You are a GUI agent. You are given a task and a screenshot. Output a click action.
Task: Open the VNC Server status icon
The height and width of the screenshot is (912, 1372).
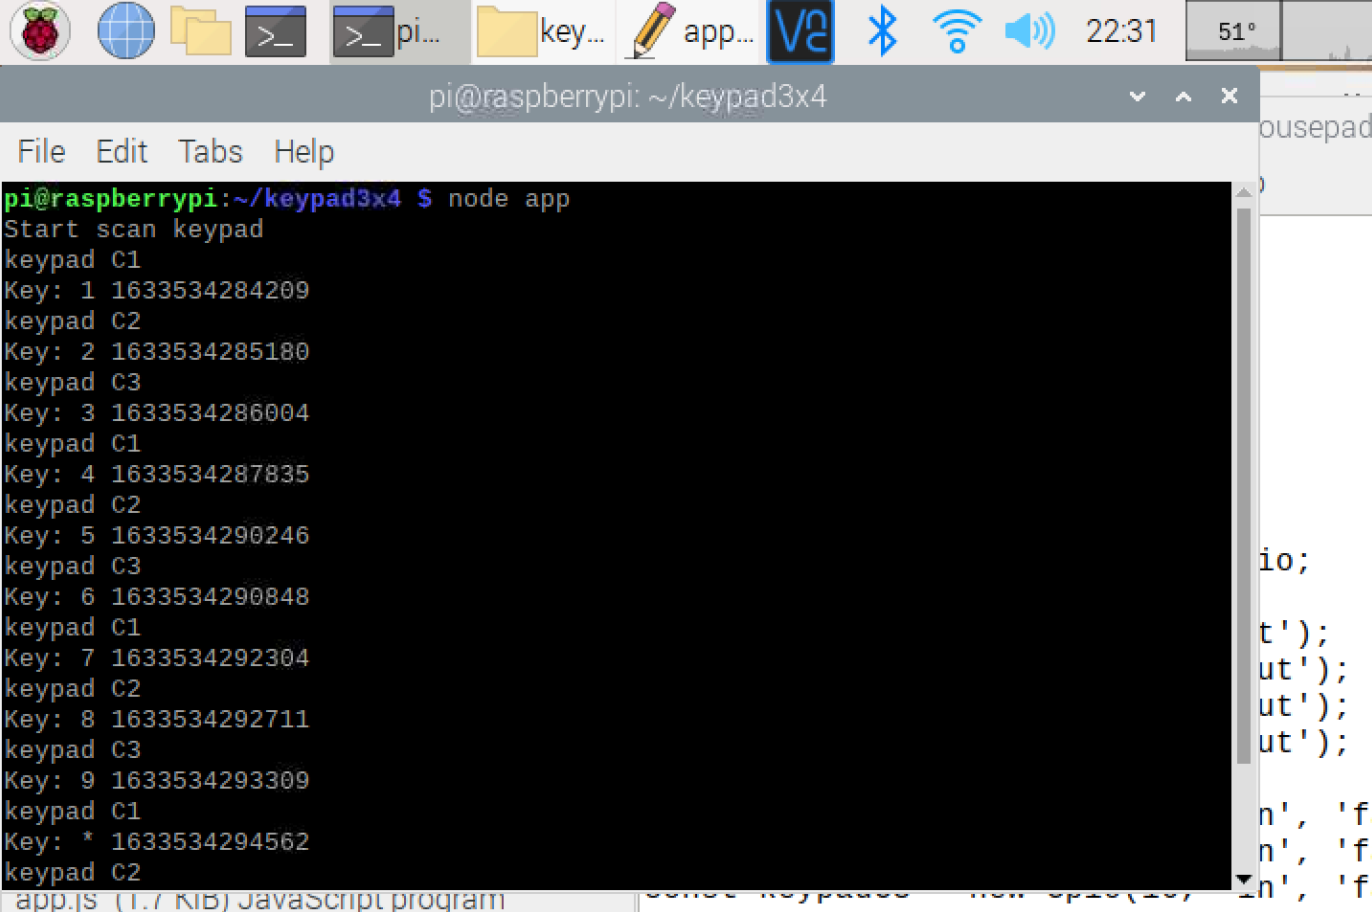(800, 31)
